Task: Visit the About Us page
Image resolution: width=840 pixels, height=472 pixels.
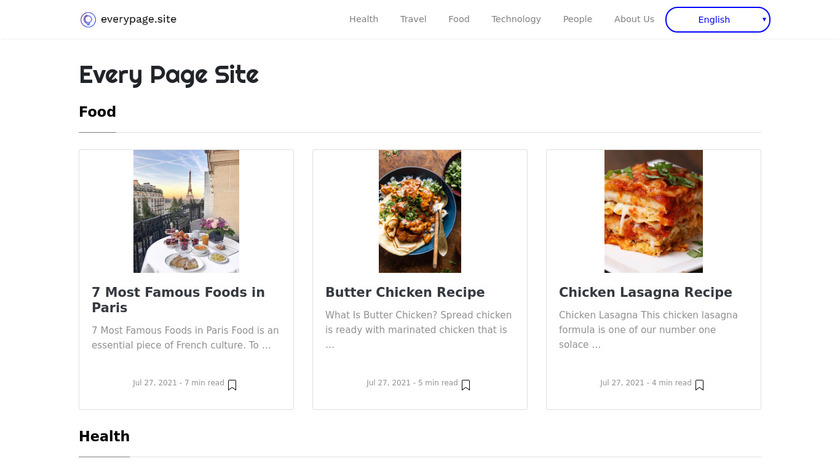Action: click(634, 19)
